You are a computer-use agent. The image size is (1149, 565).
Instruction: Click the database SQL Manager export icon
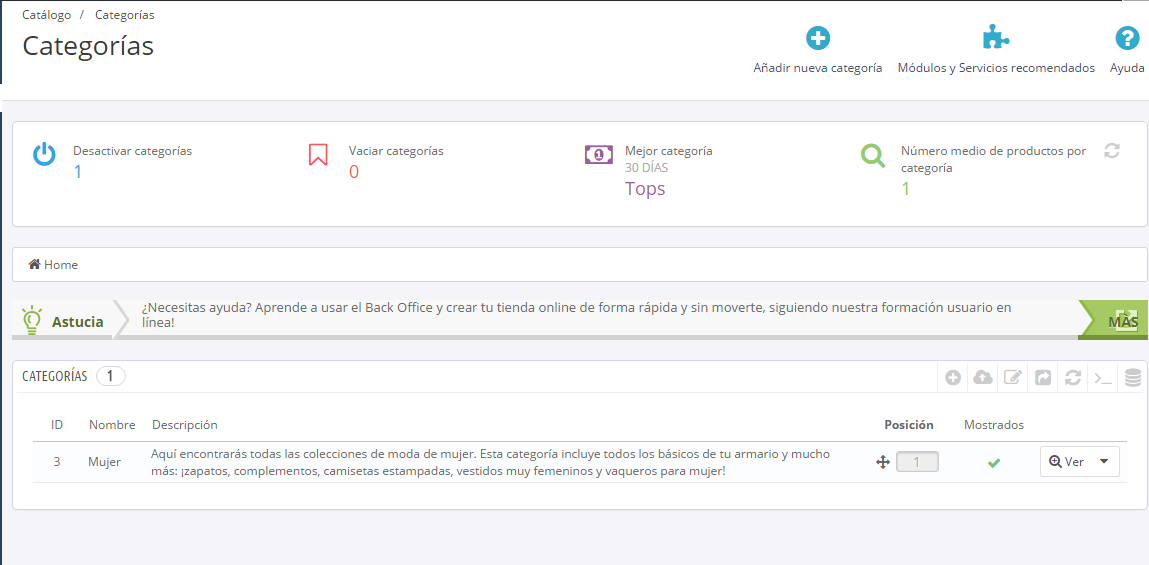click(1133, 378)
